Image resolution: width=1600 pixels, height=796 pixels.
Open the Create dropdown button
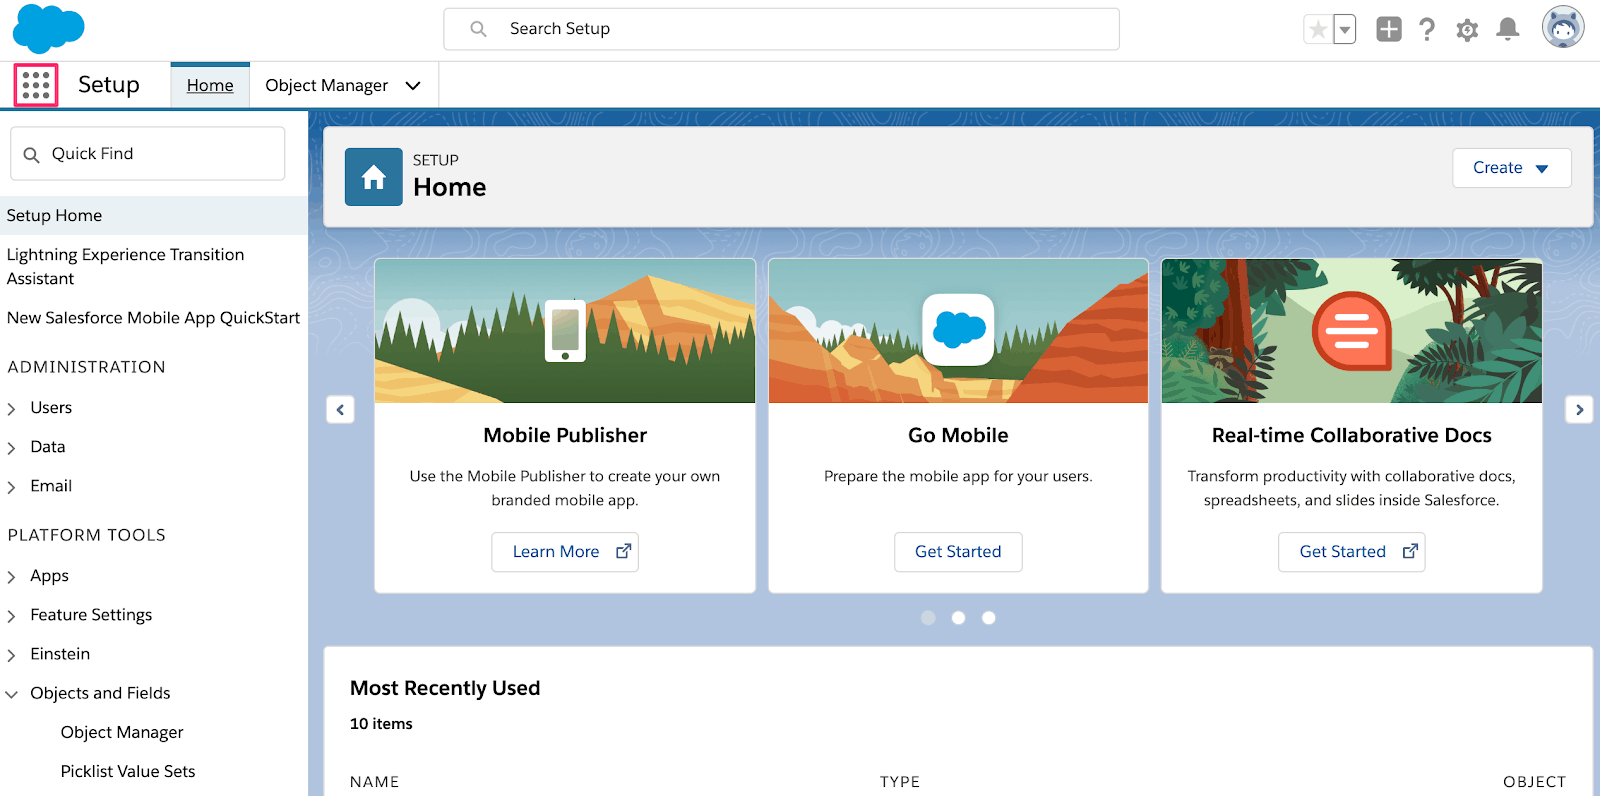pyautogui.click(x=1512, y=168)
